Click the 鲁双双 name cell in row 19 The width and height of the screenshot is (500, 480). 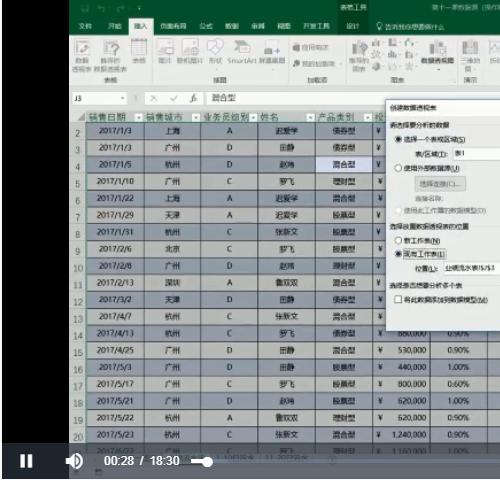click(287, 418)
